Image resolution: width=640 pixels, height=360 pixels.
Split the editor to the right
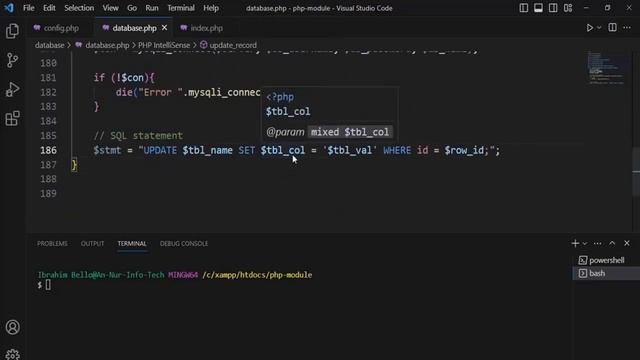point(612,28)
